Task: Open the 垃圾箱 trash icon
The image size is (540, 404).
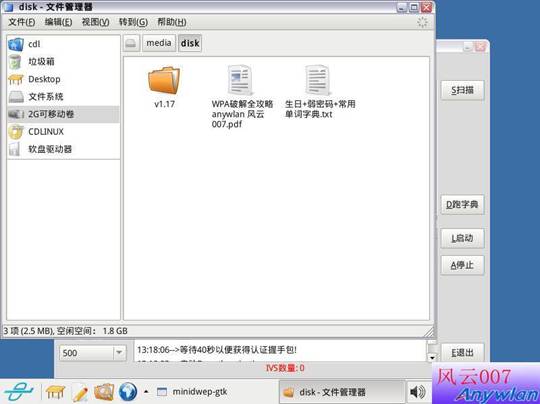Action: 15,62
